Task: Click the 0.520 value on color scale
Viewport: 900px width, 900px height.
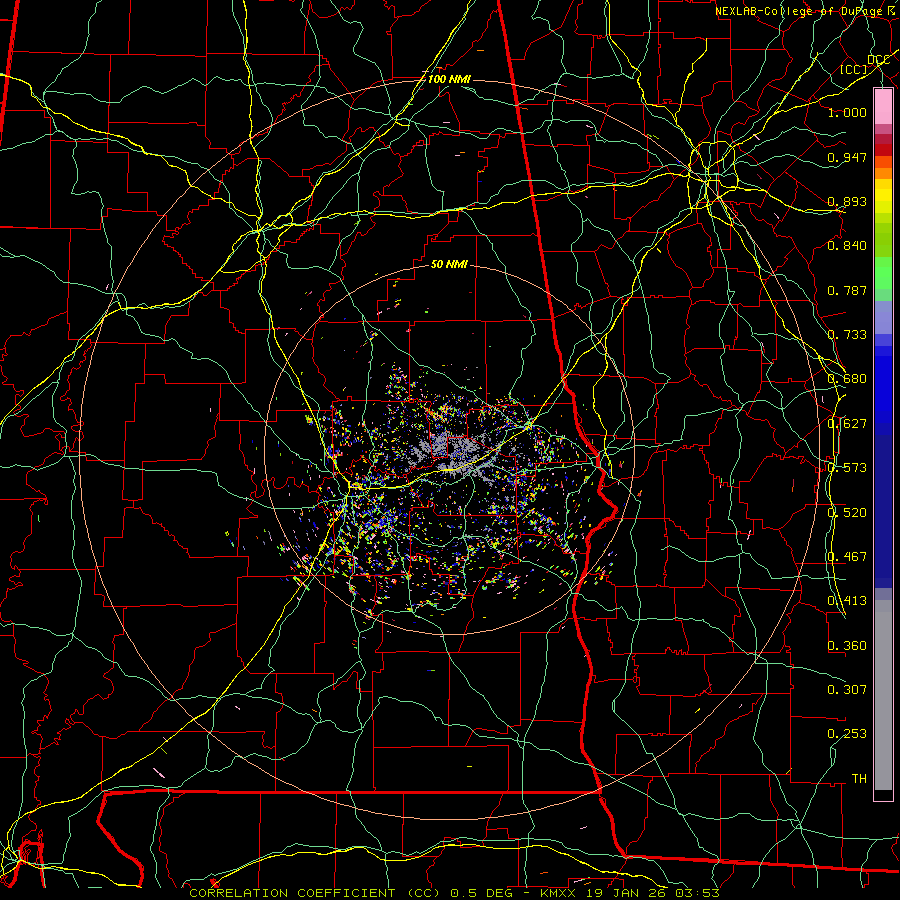Action: 847,512
